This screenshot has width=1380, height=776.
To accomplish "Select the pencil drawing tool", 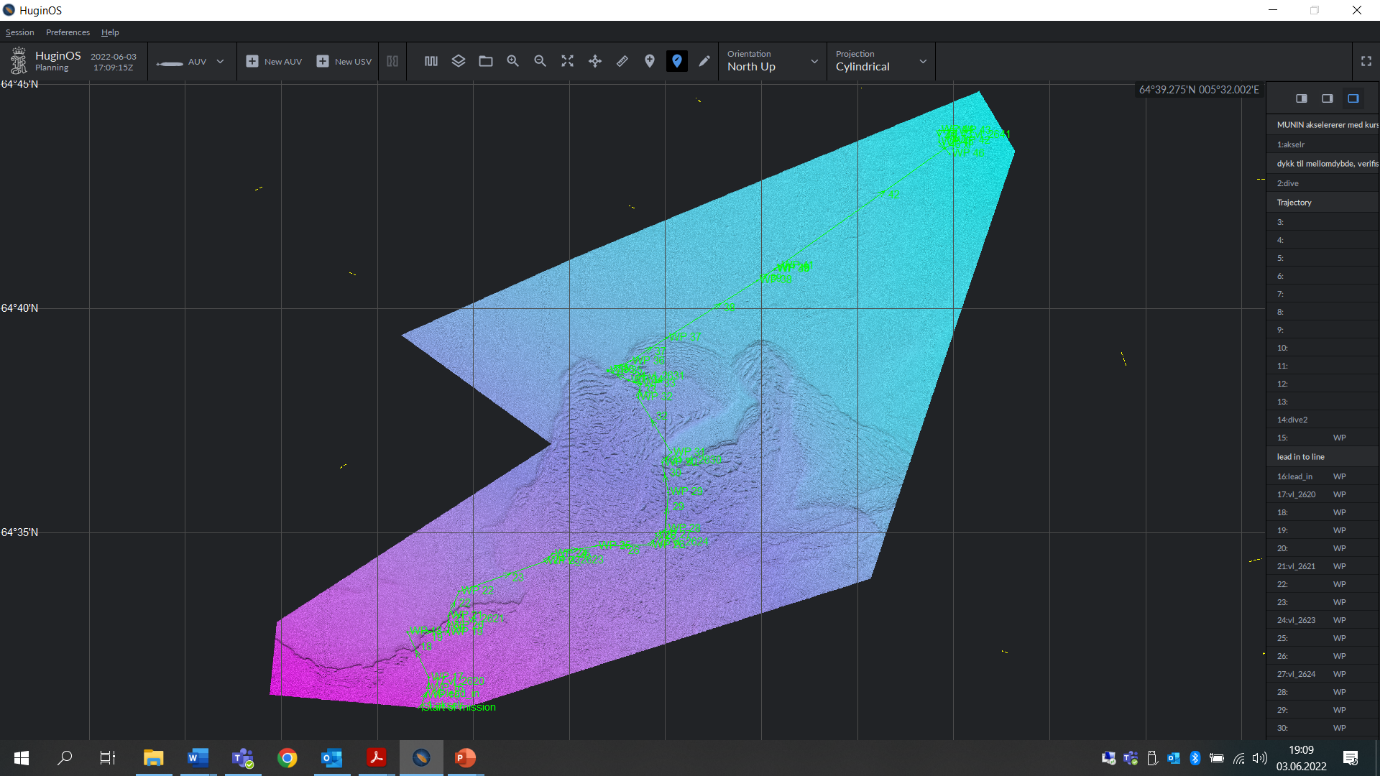I will pyautogui.click(x=704, y=61).
